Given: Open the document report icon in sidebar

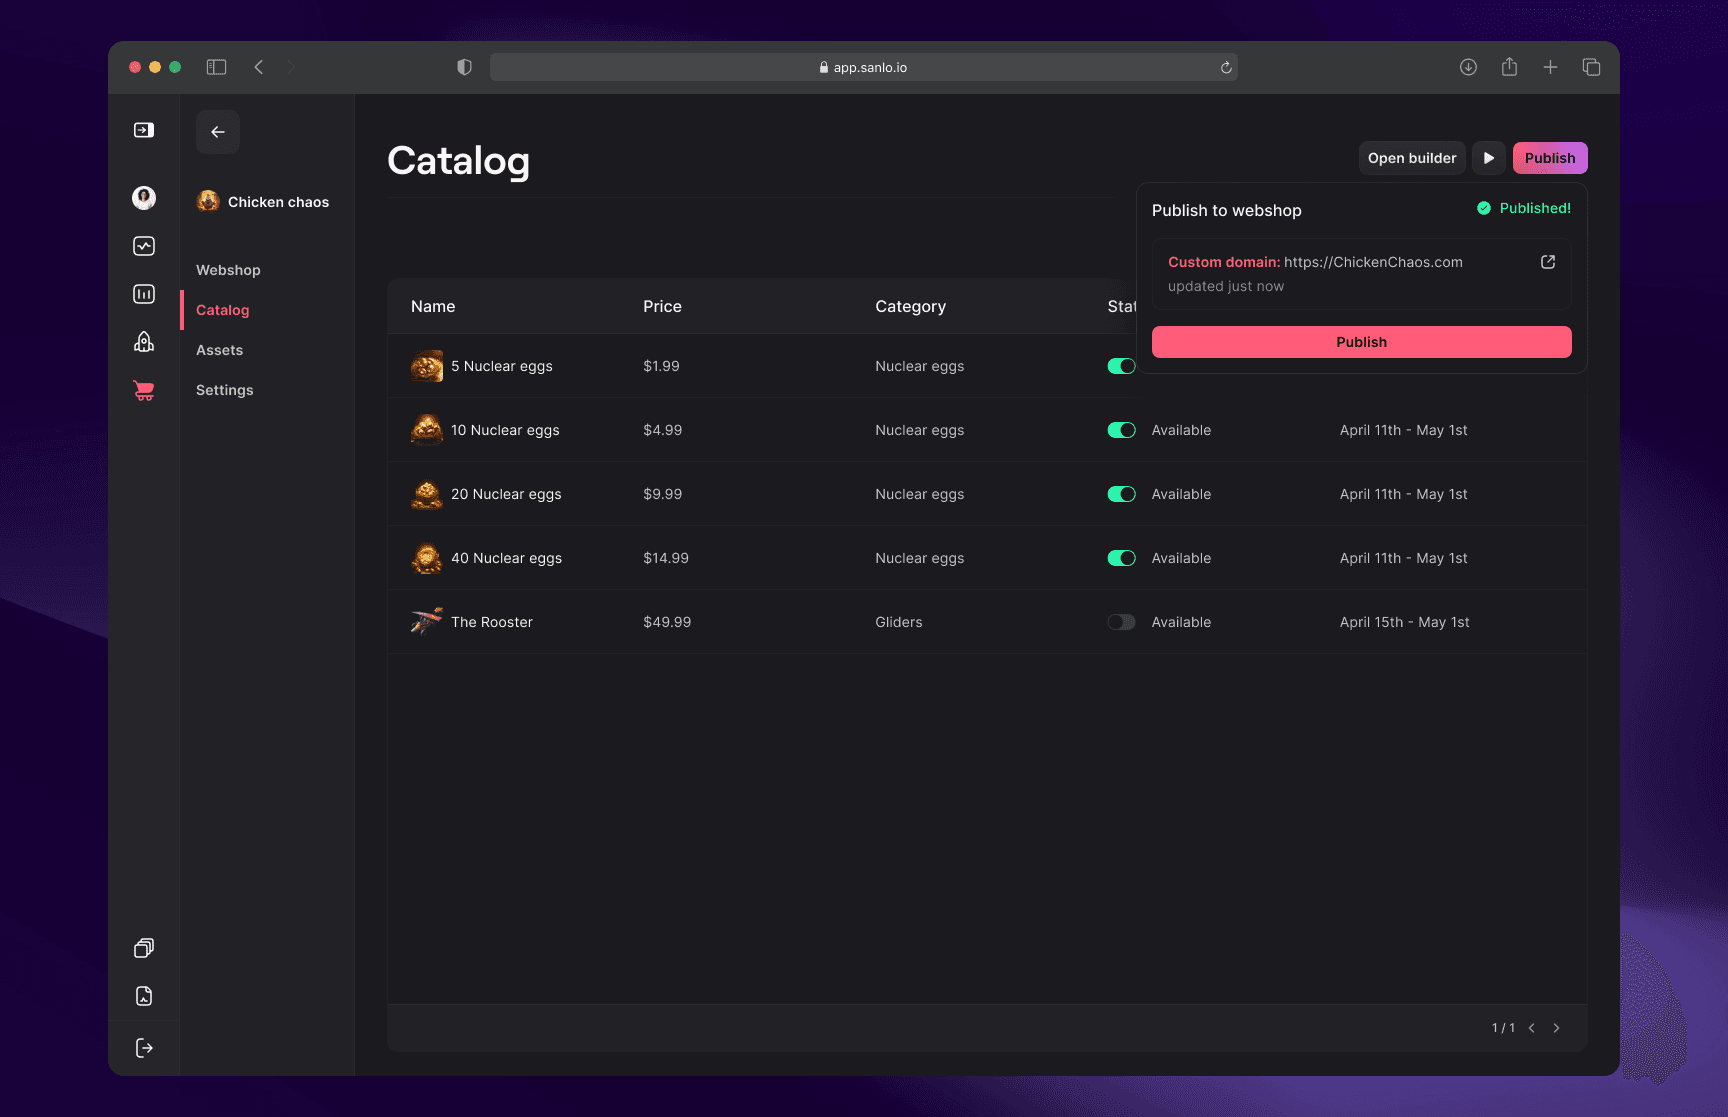Looking at the screenshot, I should pyautogui.click(x=144, y=996).
